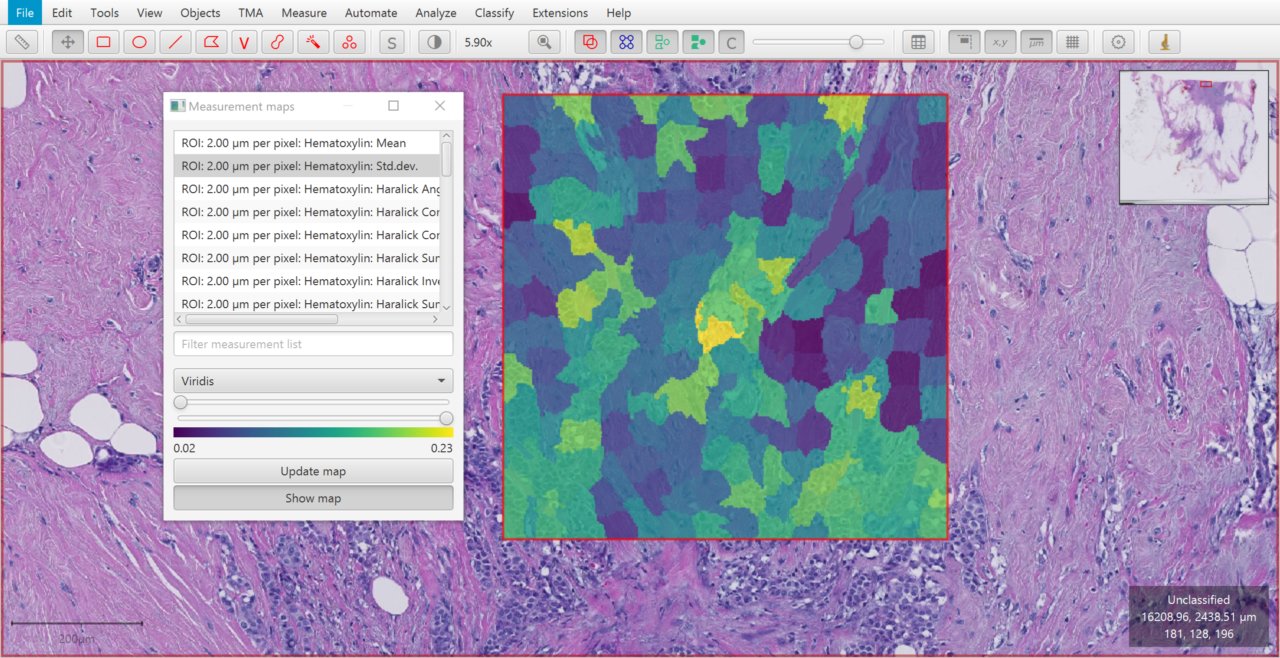
Task: Select the Ellipse annotation tool
Action: pyautogui.click(x=139, y=42)
